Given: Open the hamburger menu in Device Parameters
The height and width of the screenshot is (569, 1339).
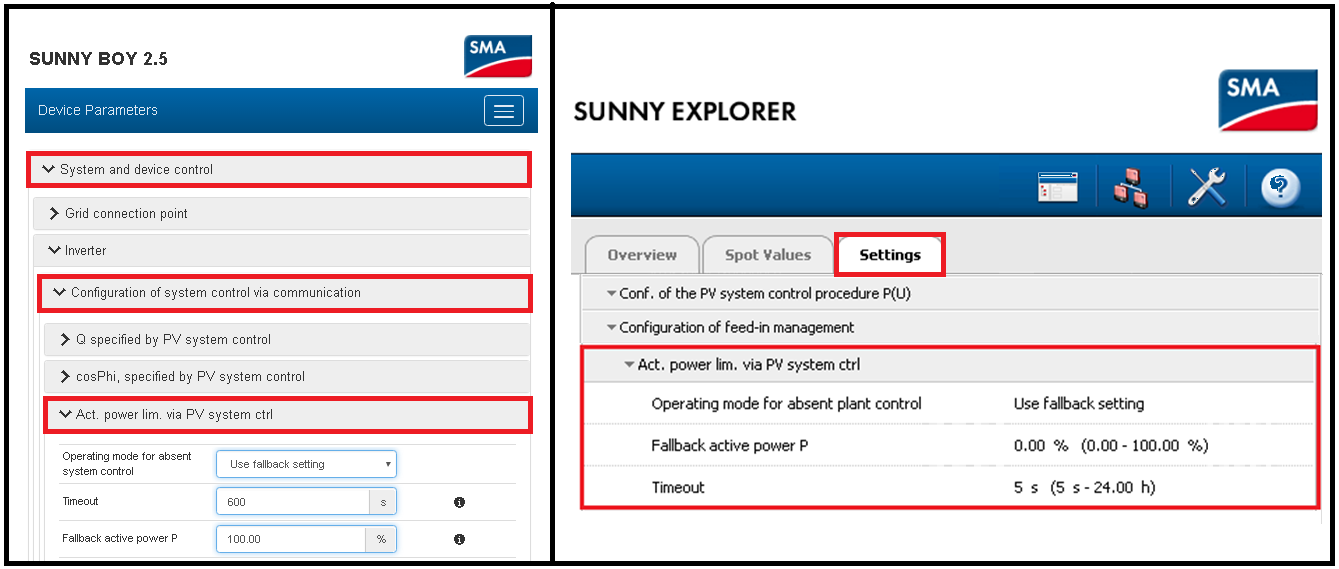Looking at the screenshot, I should (503, 111).
